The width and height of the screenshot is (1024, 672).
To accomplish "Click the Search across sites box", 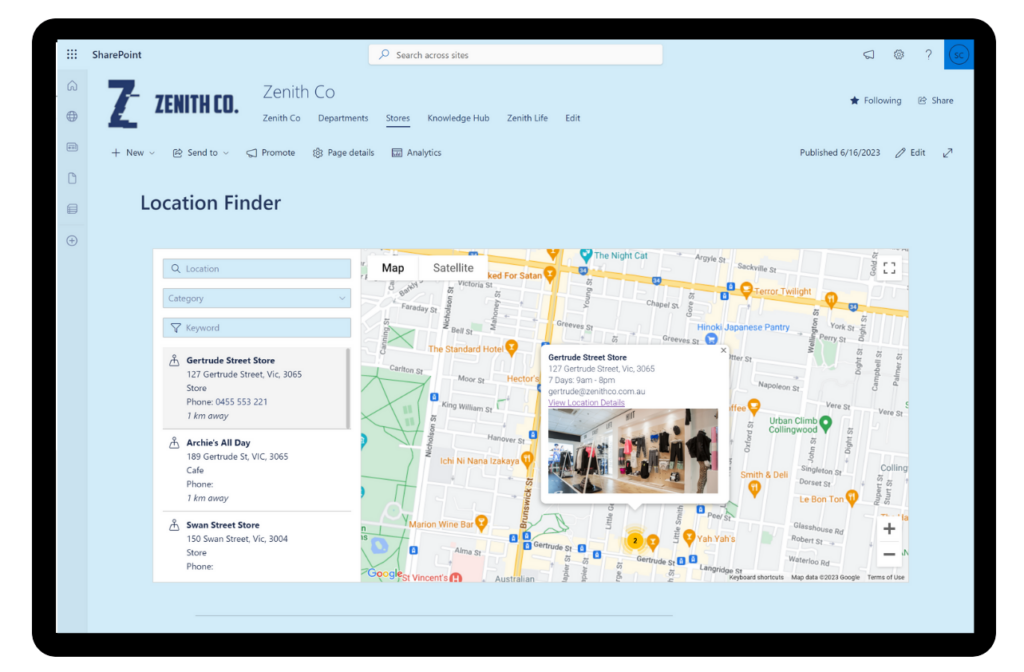I will (515, 55).
